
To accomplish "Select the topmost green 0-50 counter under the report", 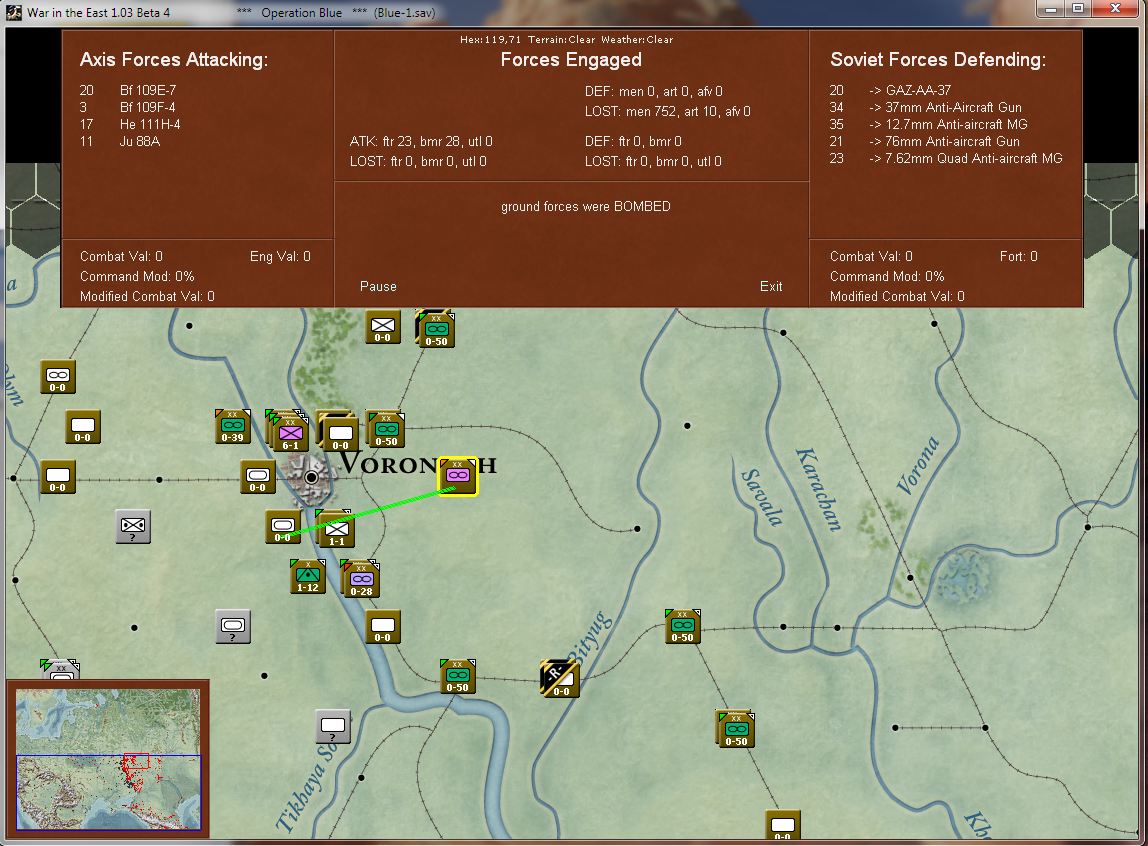I will pyautogui.click(x=436, y=329).
